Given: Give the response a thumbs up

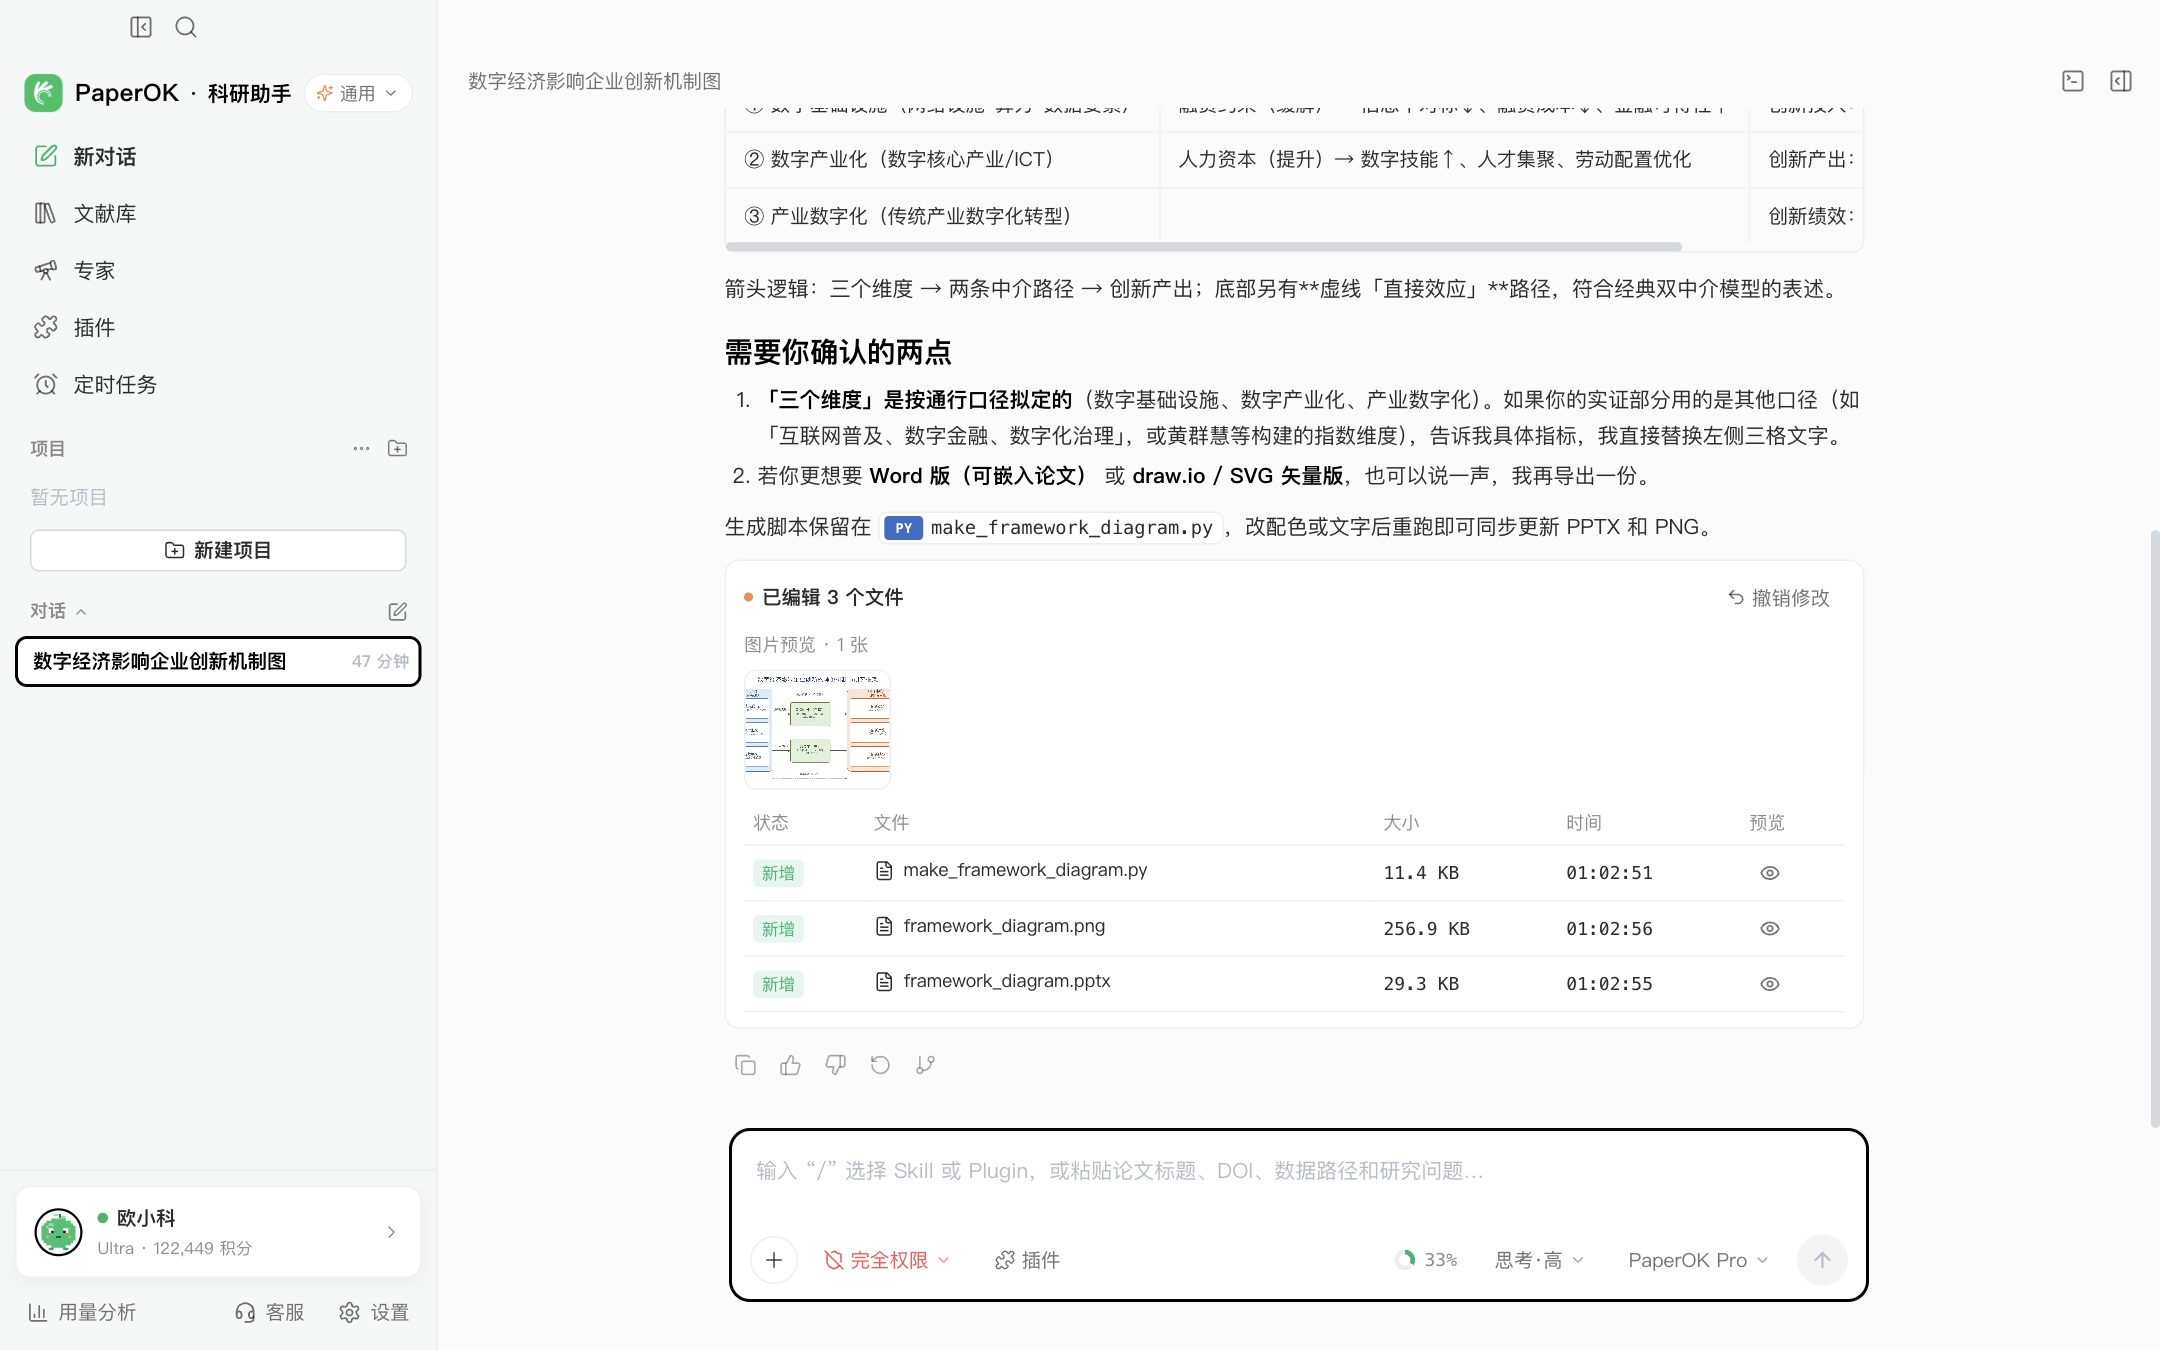Looking at the screenshot, I should (790, 1065).
